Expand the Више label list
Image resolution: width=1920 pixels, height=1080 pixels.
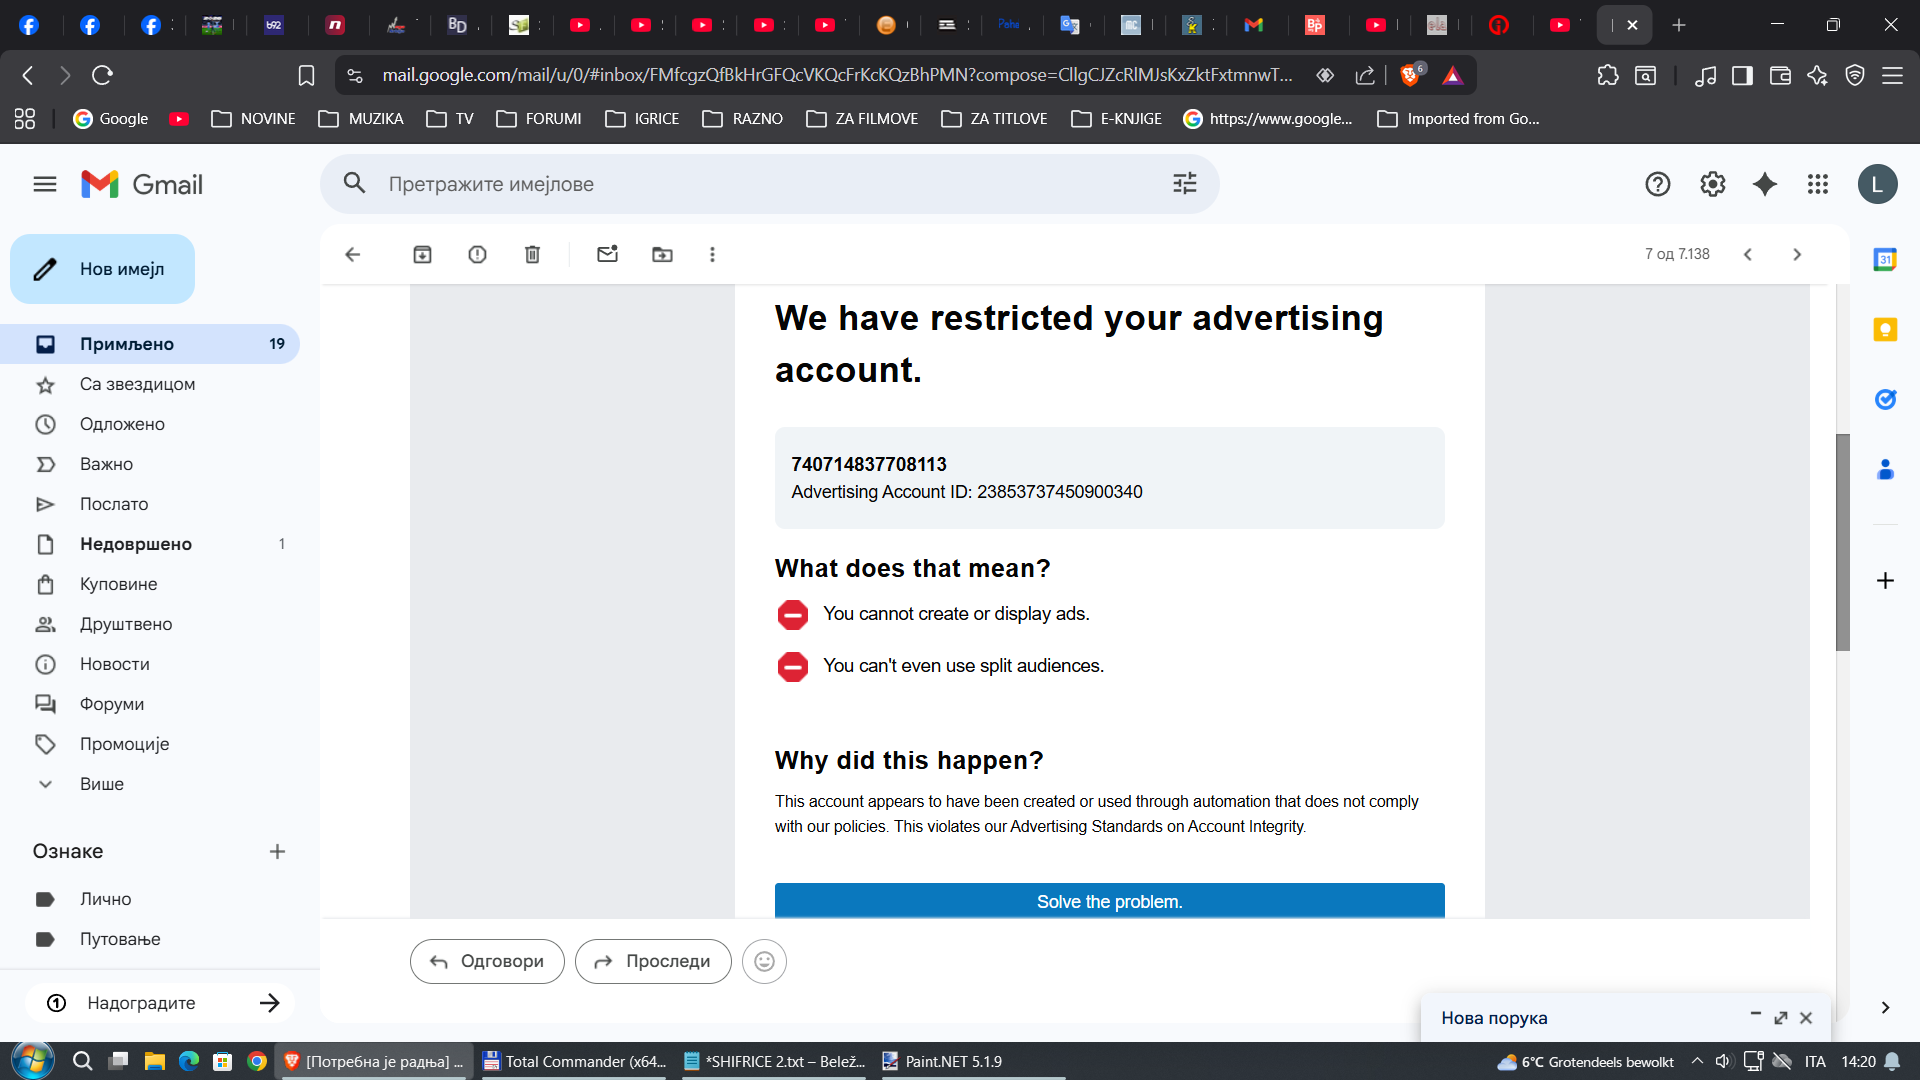[x=101, y=784]
